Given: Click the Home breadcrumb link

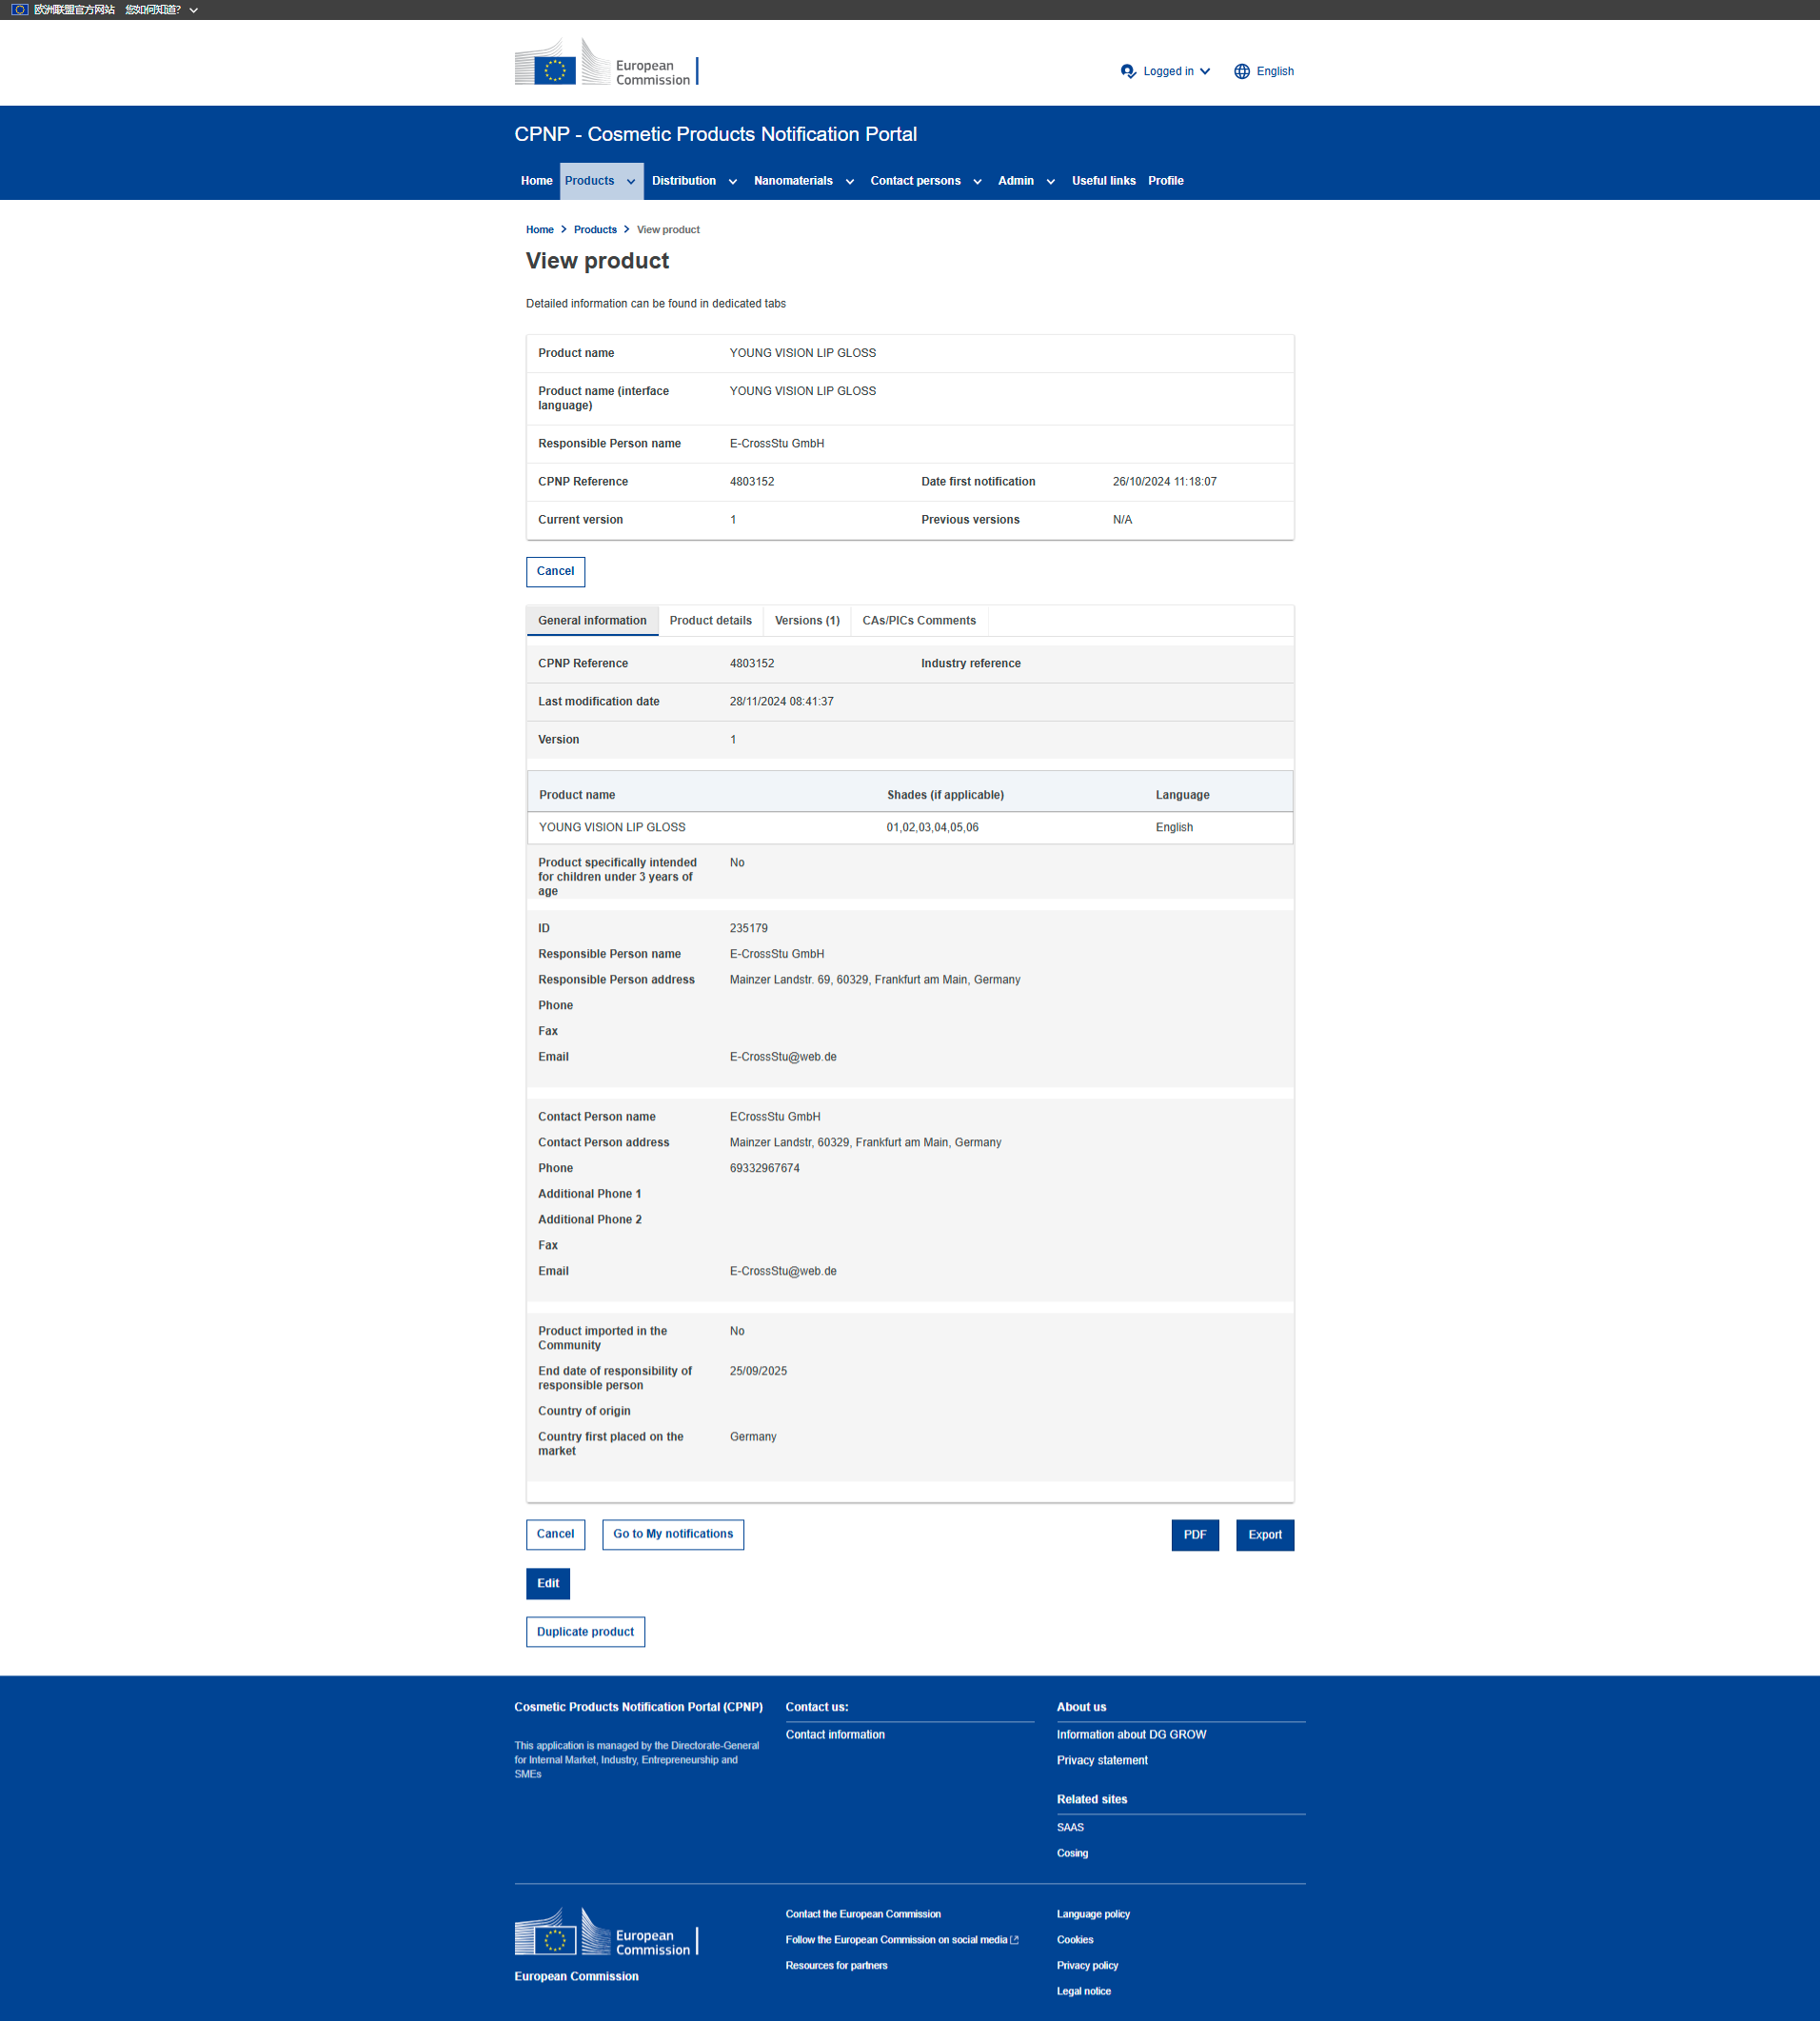Looking at the screenshot, I should tap(540, 230).
